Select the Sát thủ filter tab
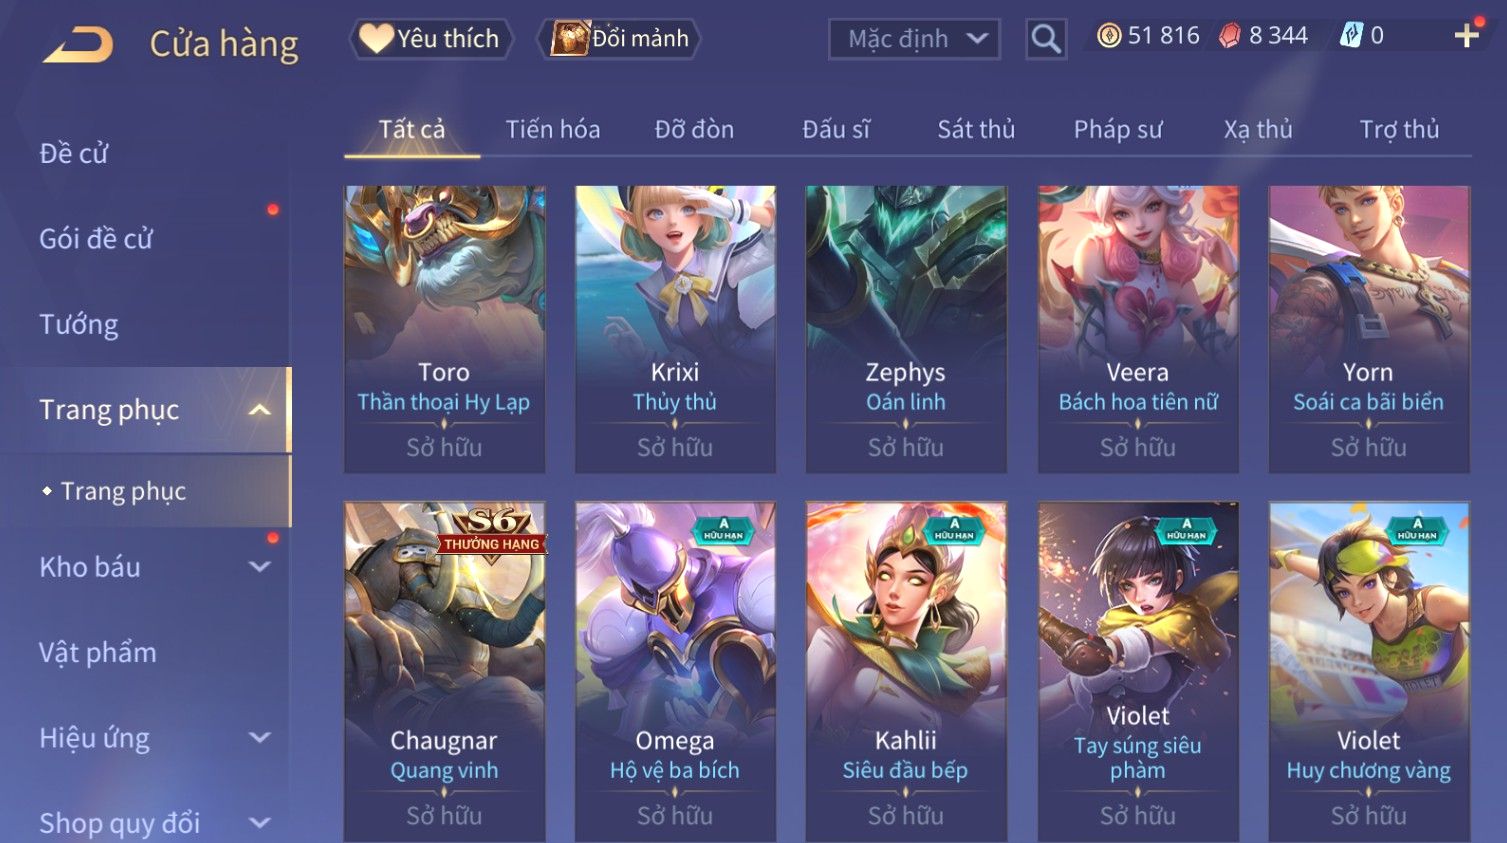 tap(976, 130)
